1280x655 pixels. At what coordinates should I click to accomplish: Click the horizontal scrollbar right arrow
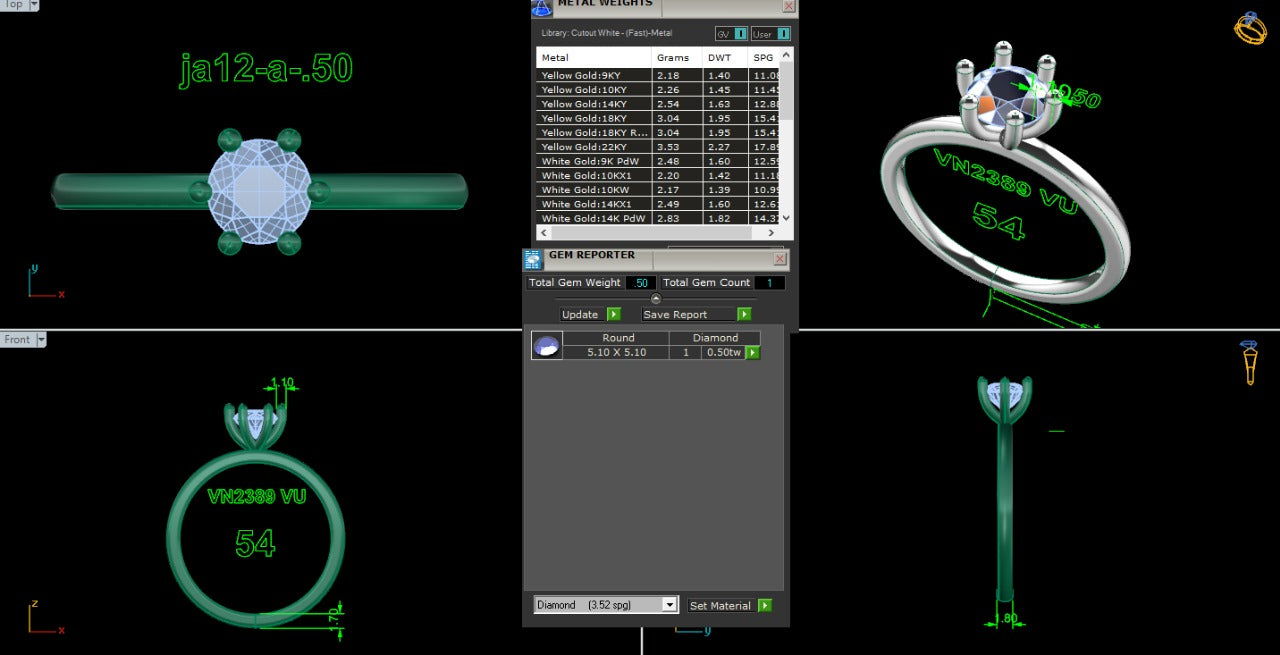(x=772, y=232)
